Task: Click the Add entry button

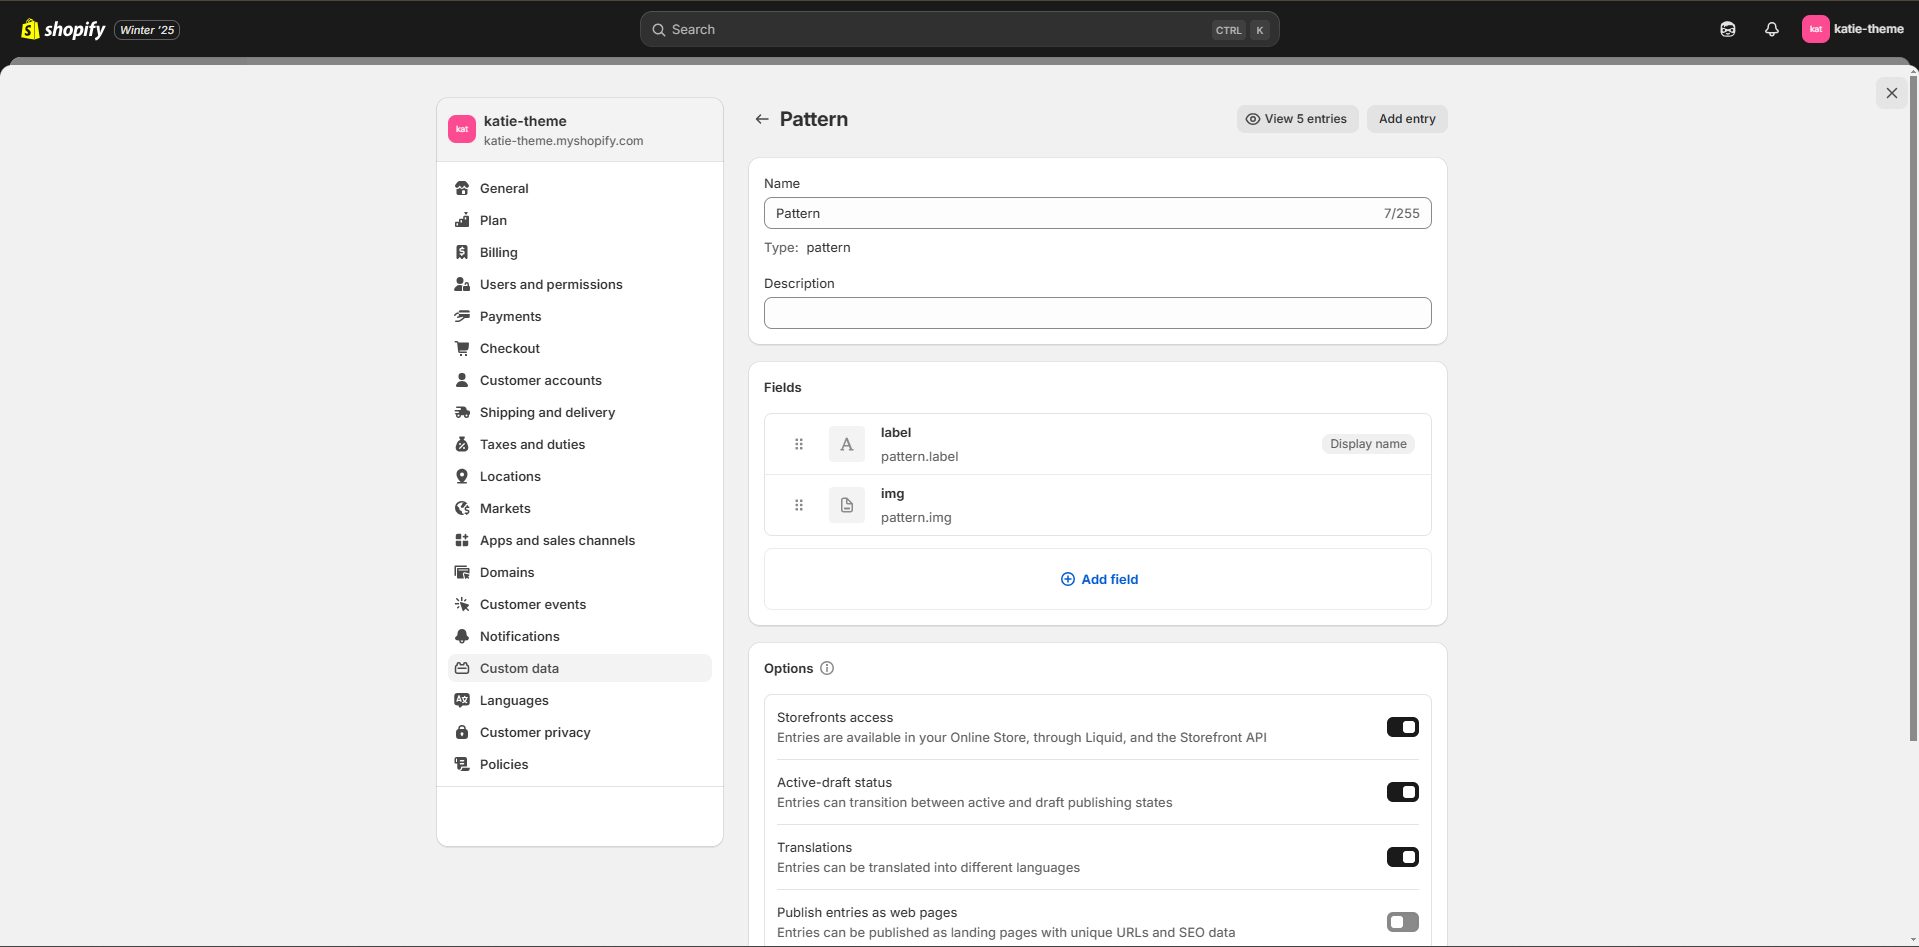Action: [x=1406, y=119]
